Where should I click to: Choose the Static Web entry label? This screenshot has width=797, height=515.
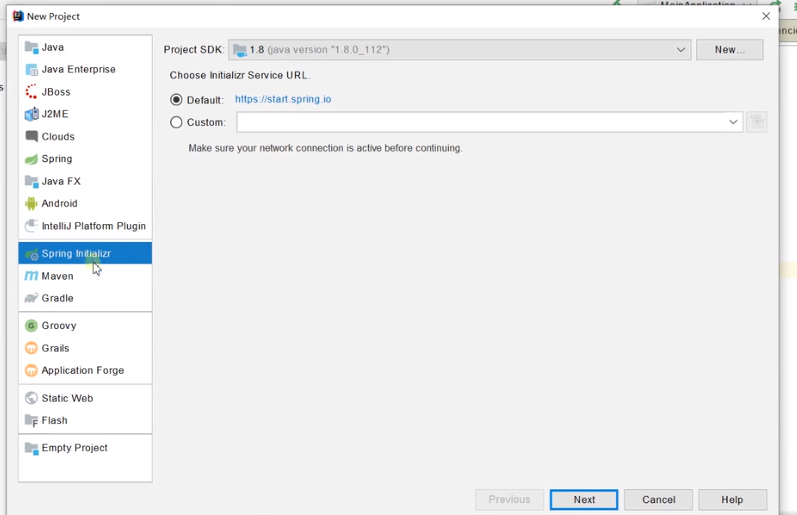click(67, 398)
